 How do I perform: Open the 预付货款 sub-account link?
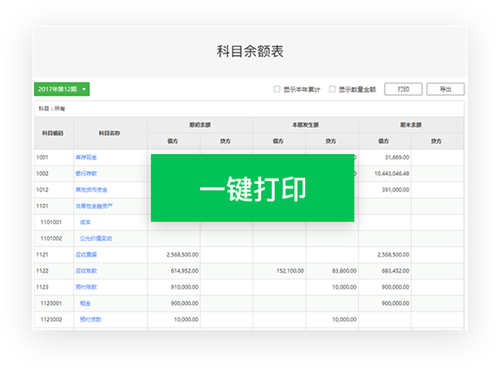pos(90,319)
